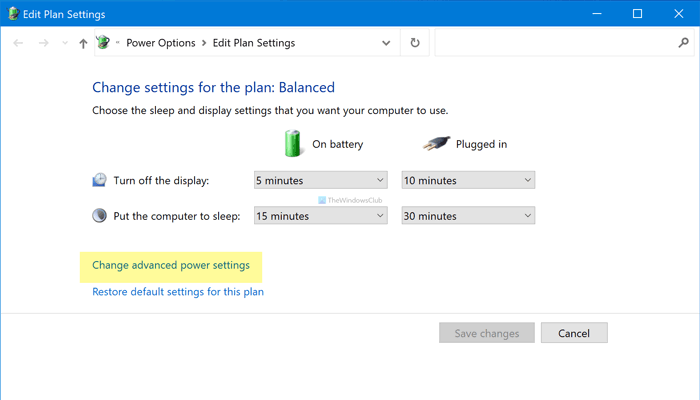Viewport: 700px width, 400px height.
Task: Click Edit Plan Settings breadcrumb
Action: point(253,44)
